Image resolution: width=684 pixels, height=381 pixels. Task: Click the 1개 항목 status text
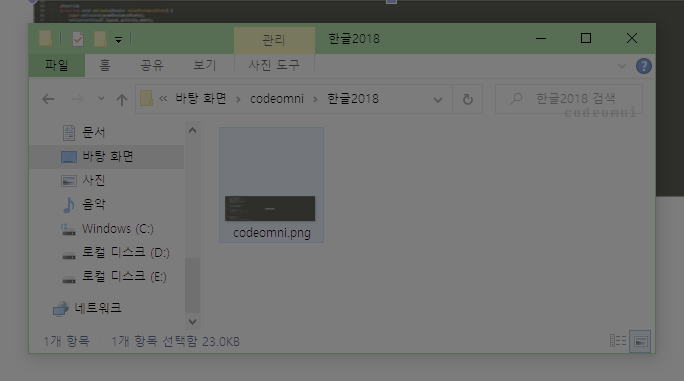click(66, 341)
